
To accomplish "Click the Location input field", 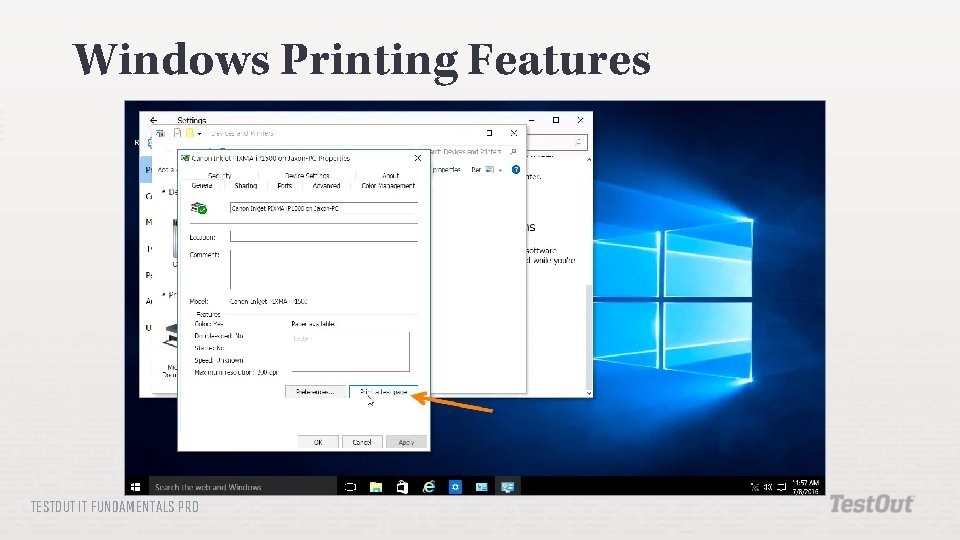I will point(324,236).
